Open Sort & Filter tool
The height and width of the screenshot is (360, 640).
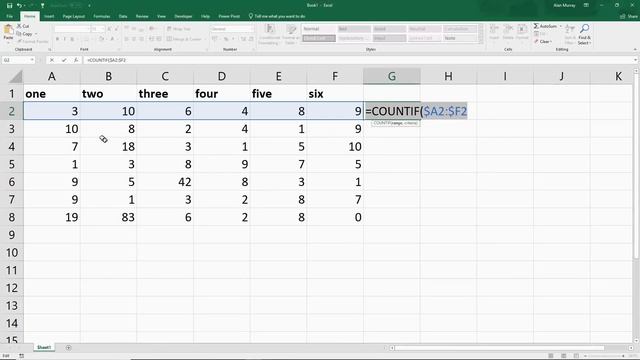(570, 34)
